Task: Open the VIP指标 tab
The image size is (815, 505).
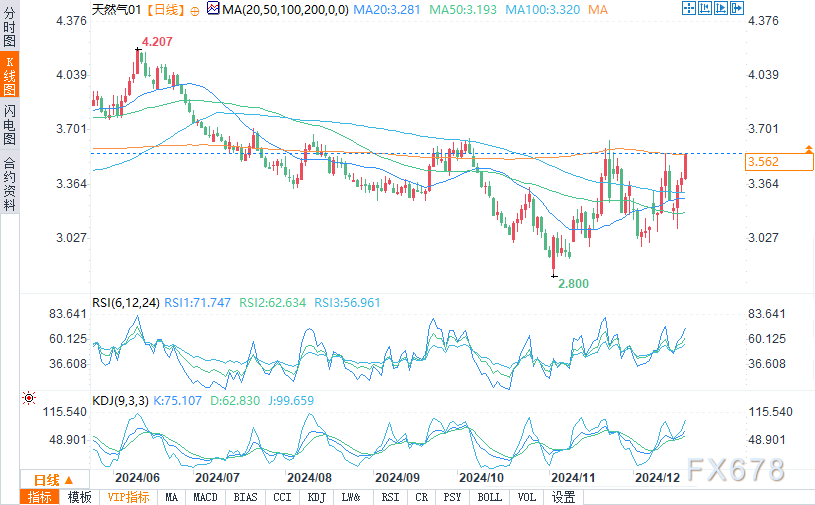Action: (x=128, y=497)
